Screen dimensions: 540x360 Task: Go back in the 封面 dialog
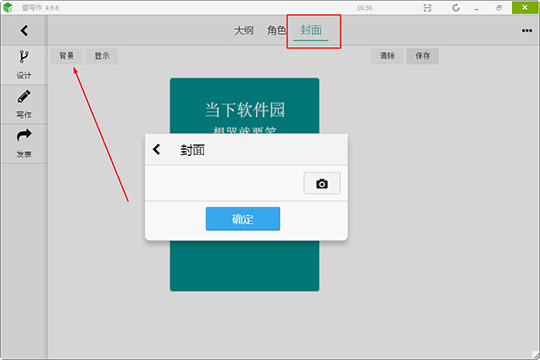[157, 150]
